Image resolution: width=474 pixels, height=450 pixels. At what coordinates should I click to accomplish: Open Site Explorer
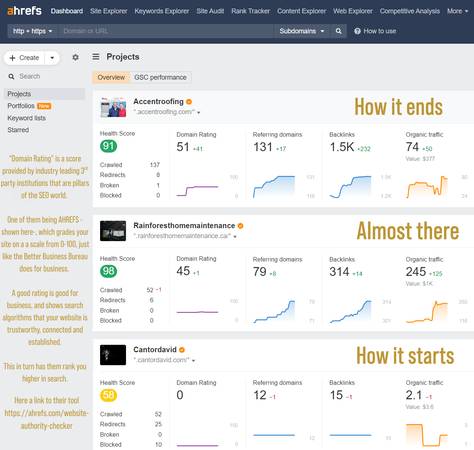pos(109,11)
